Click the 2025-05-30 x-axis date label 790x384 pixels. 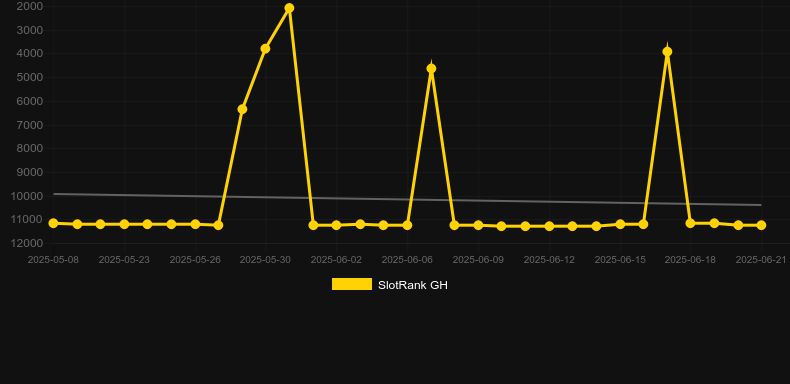(x=265, y=260)
